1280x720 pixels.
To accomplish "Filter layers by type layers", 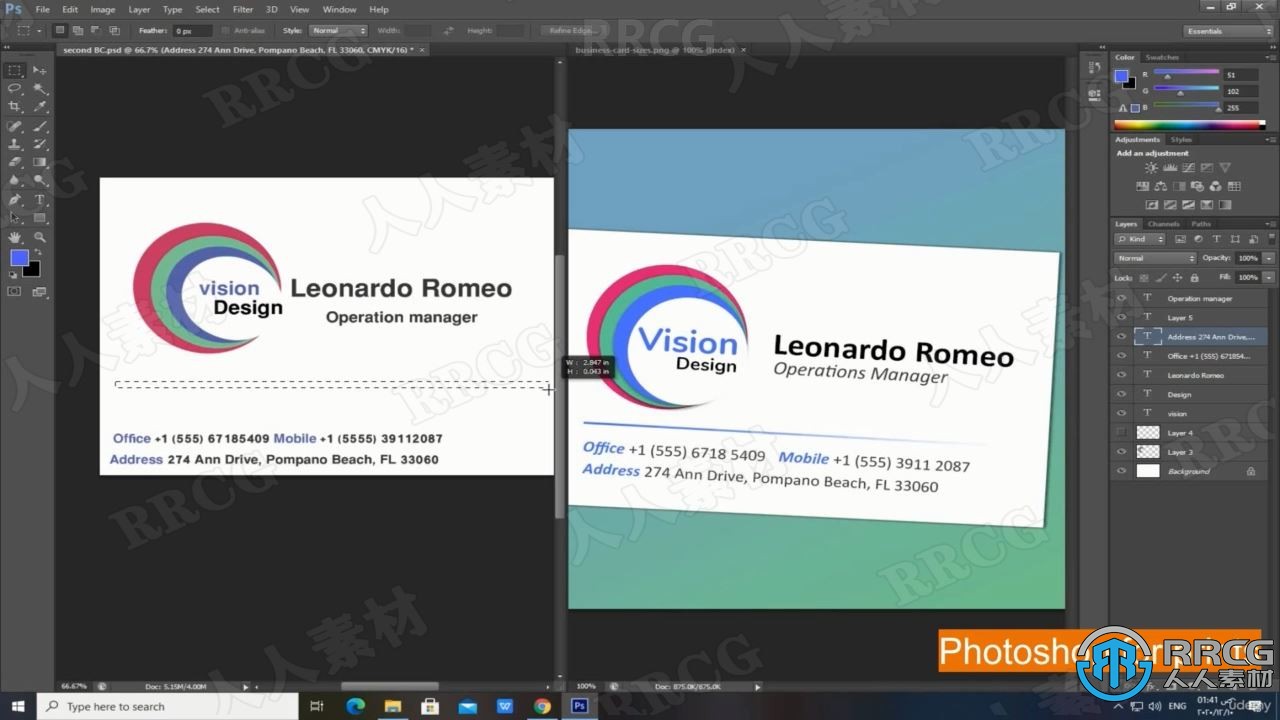I will pos(1216,240).
